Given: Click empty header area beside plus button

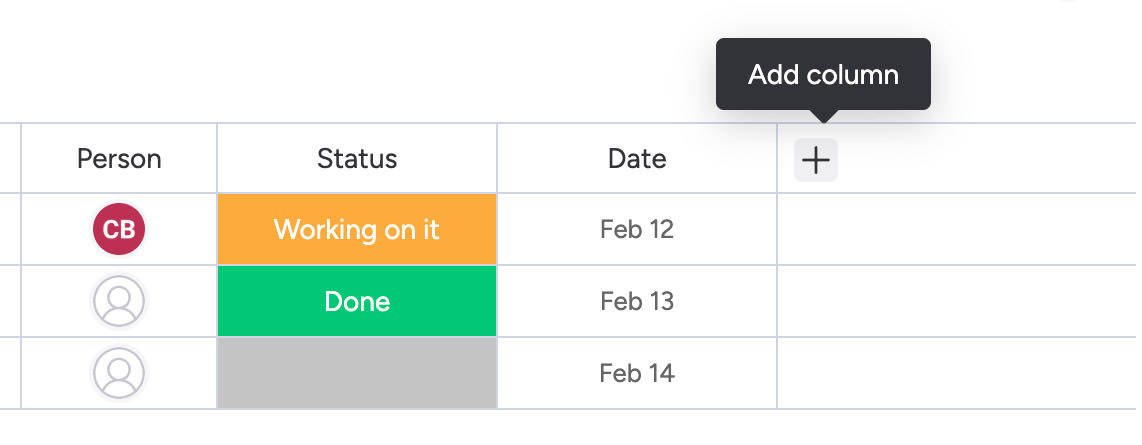Looking at the screenshot, I should tap(985, 158).
